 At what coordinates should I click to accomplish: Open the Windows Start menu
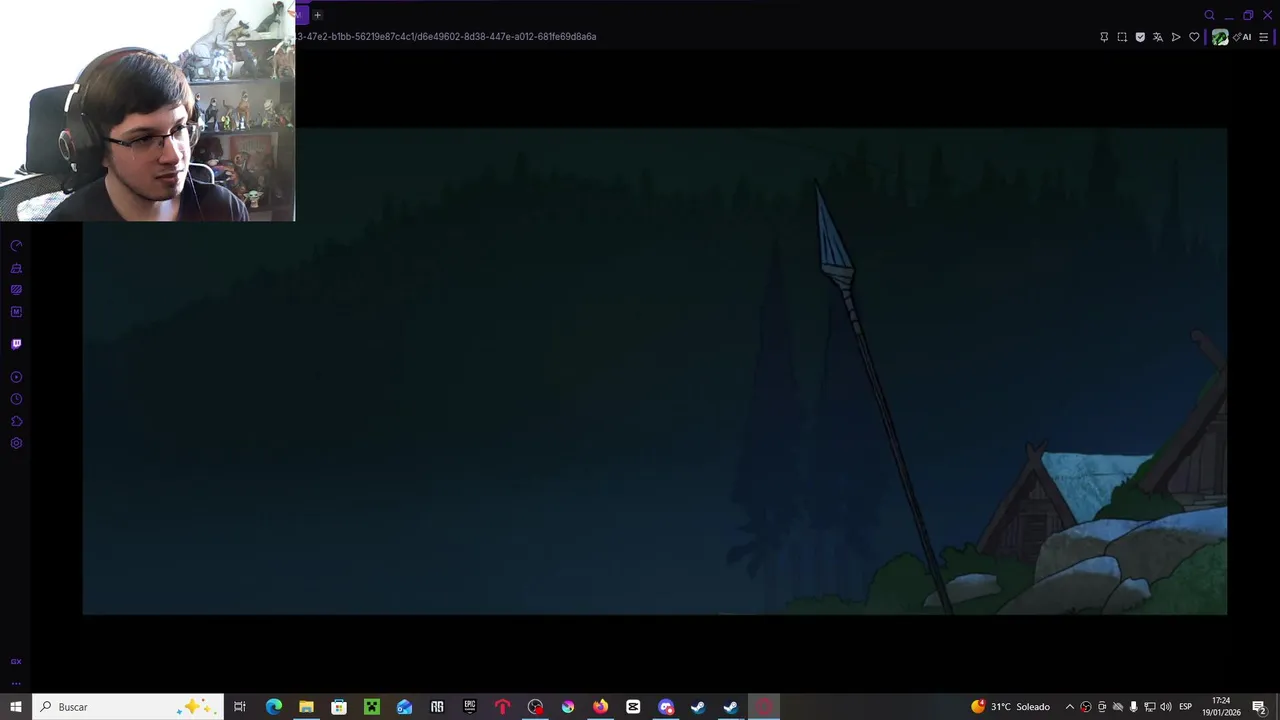16,707
